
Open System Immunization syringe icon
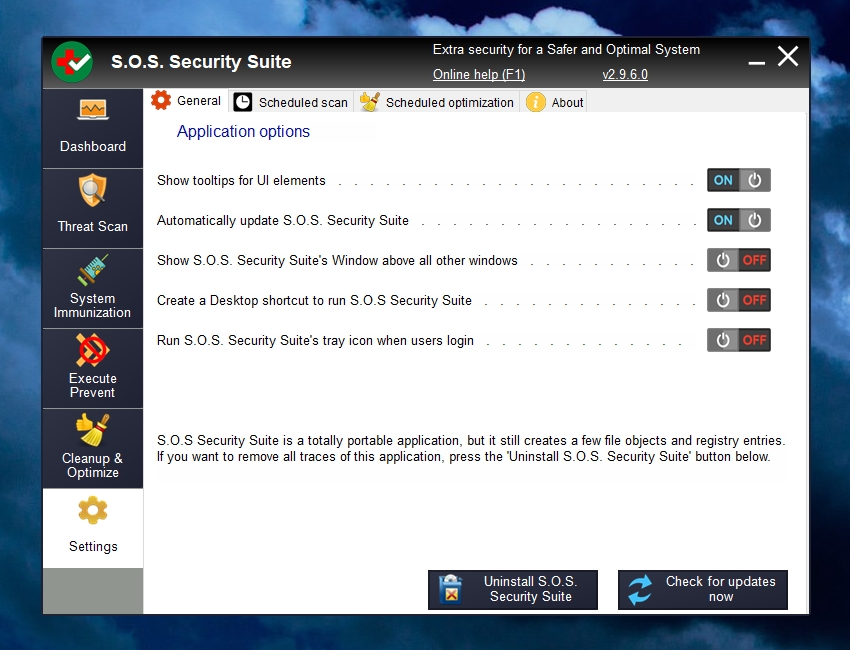point(93,270)
